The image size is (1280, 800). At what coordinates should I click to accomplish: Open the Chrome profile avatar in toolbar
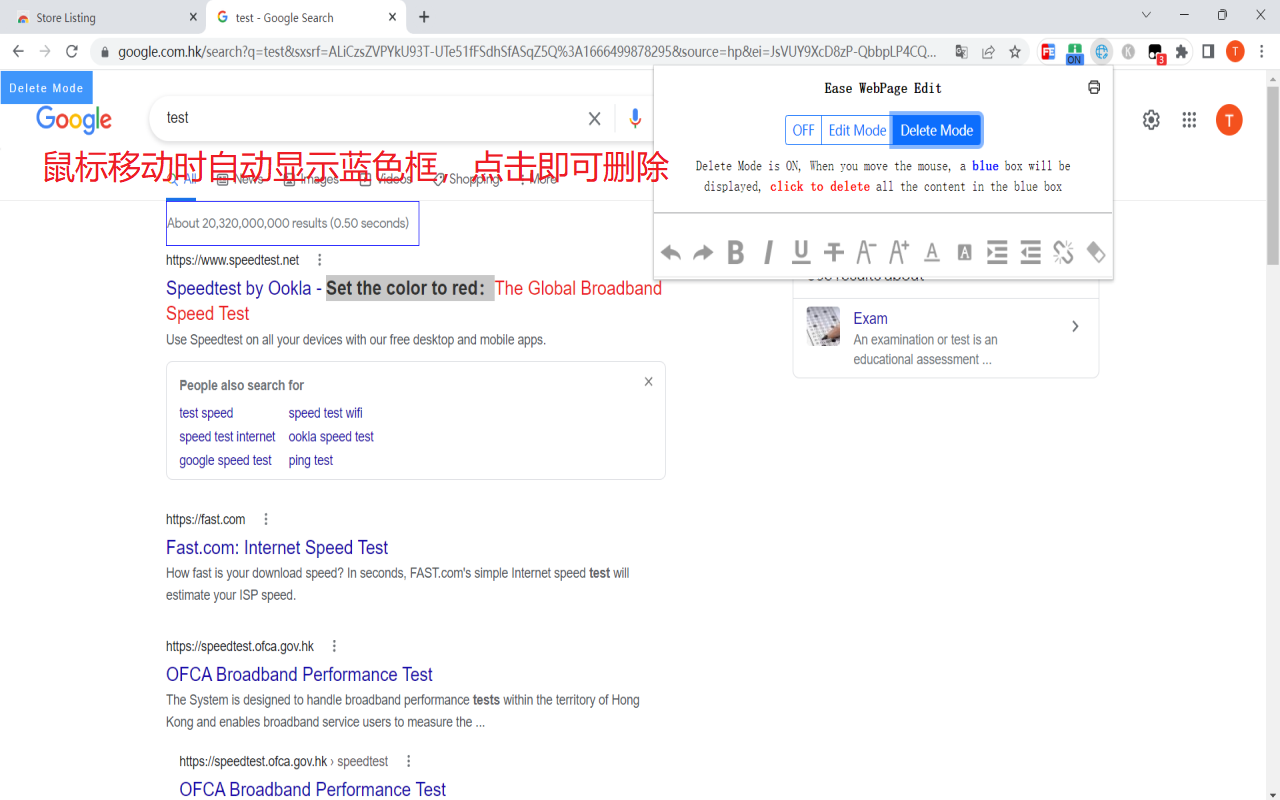[1235, 51]
